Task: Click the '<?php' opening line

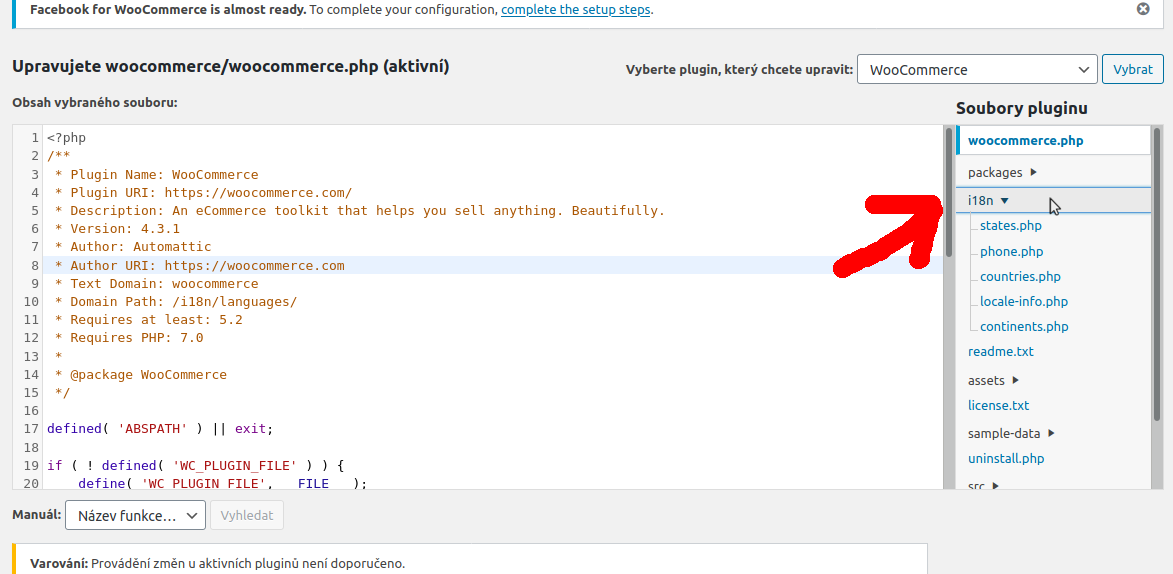Action: [67, 138]
